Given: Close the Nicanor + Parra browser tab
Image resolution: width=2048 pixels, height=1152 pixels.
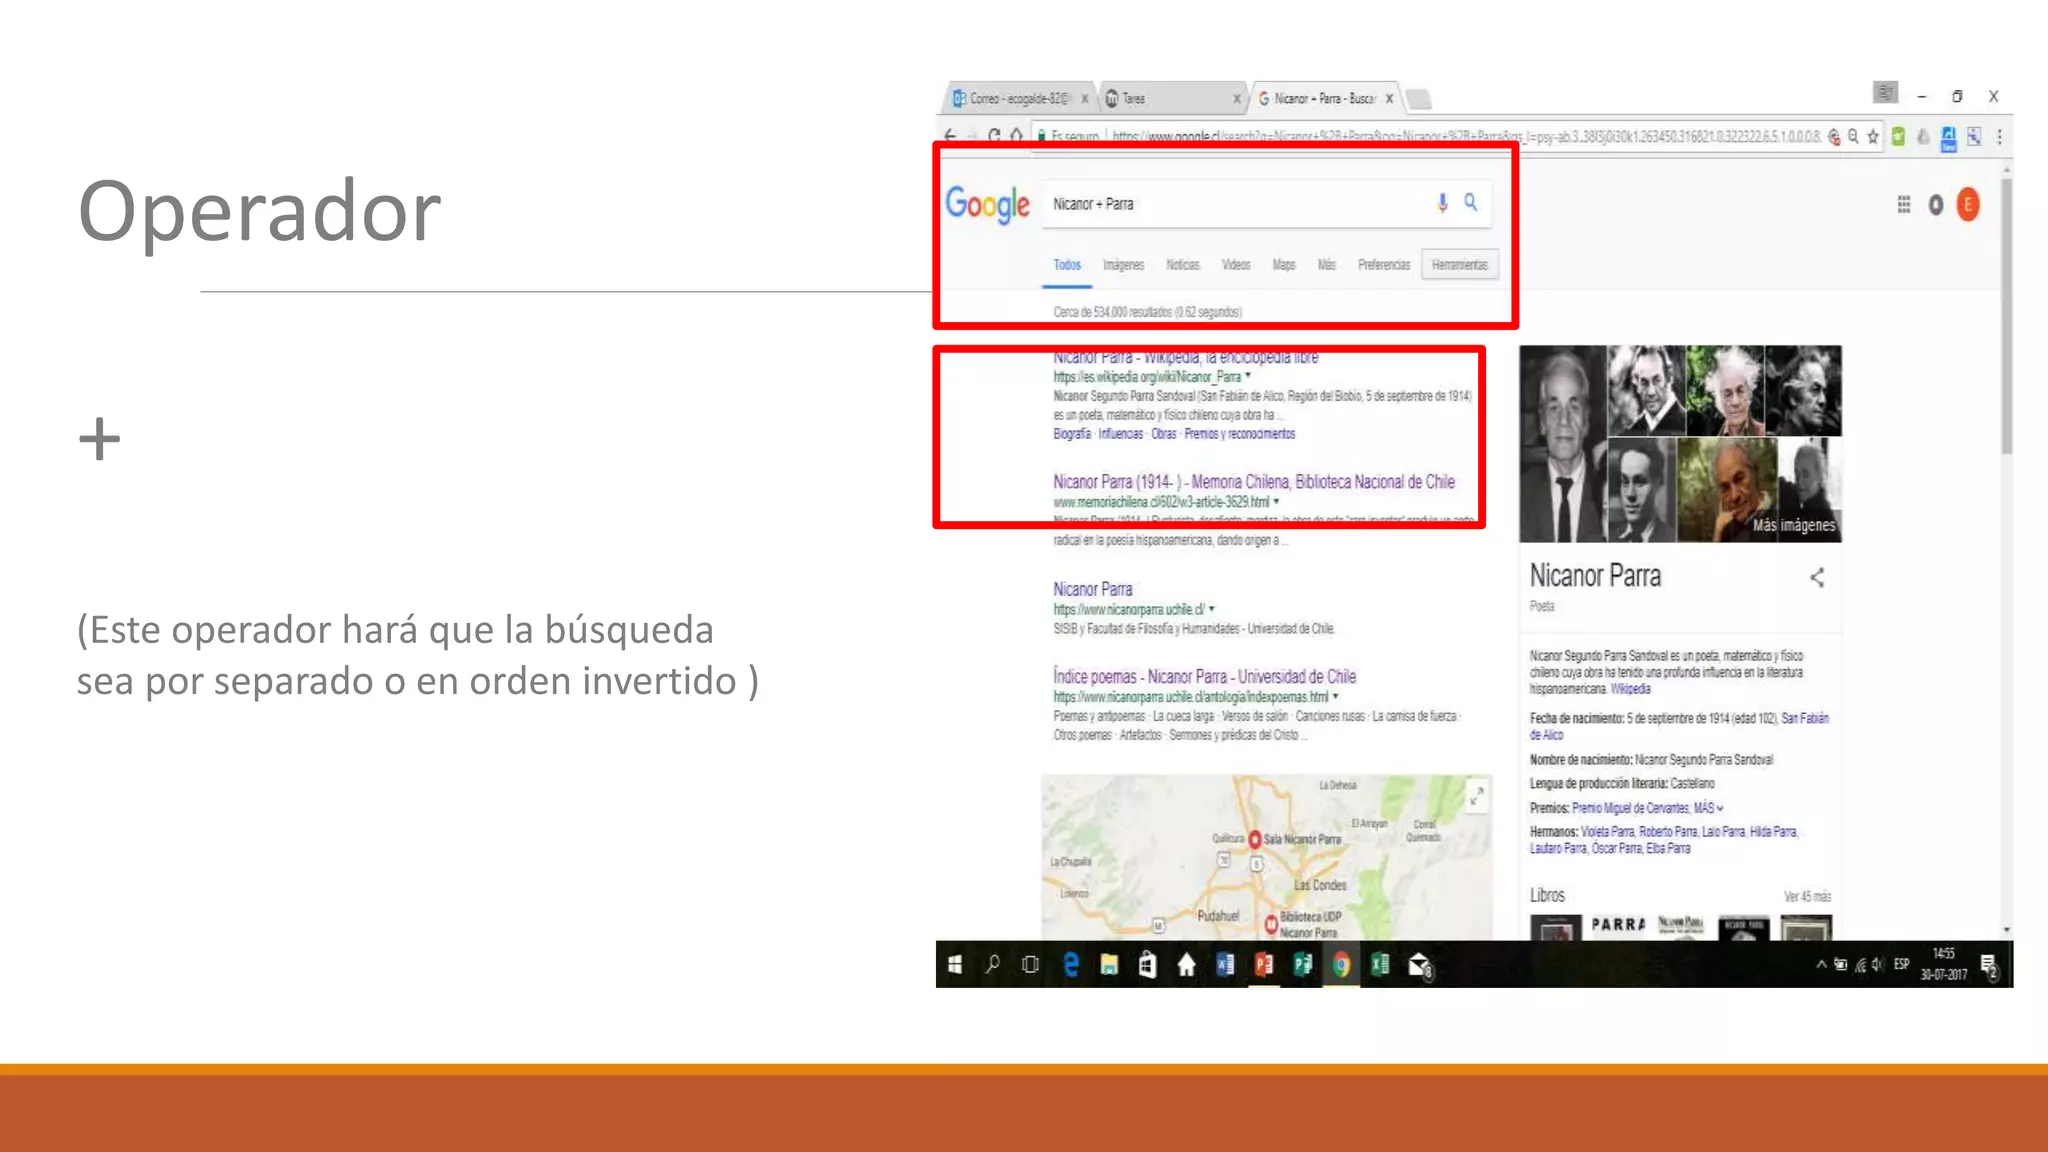Looking at the screenshot, I should tap(1389, 99).
